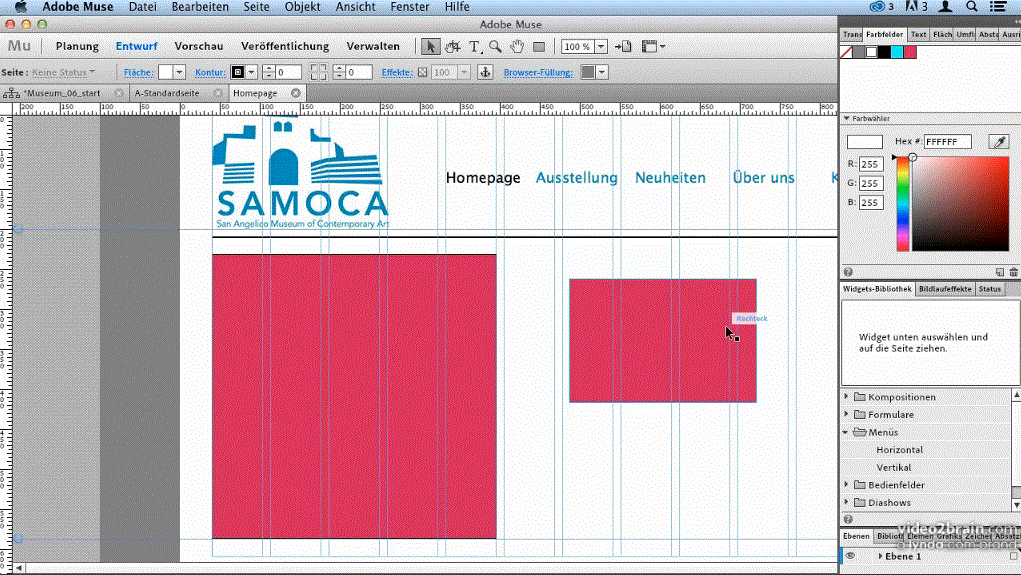1021x575 pixels.
Task: Open the Datei menu
Action: (142, 7)
